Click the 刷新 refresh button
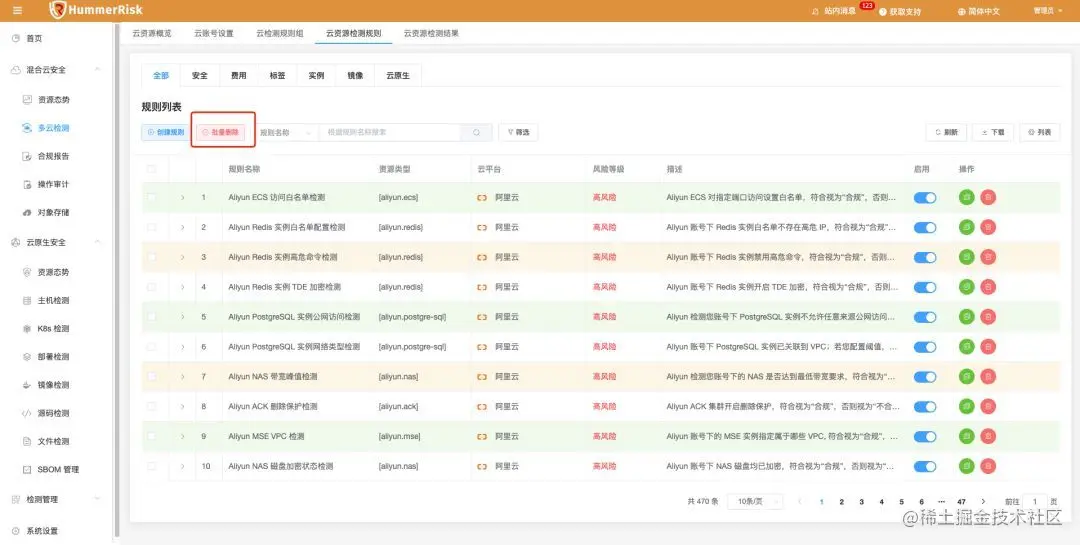This screenshot has height=545, width=1080. 946,132
